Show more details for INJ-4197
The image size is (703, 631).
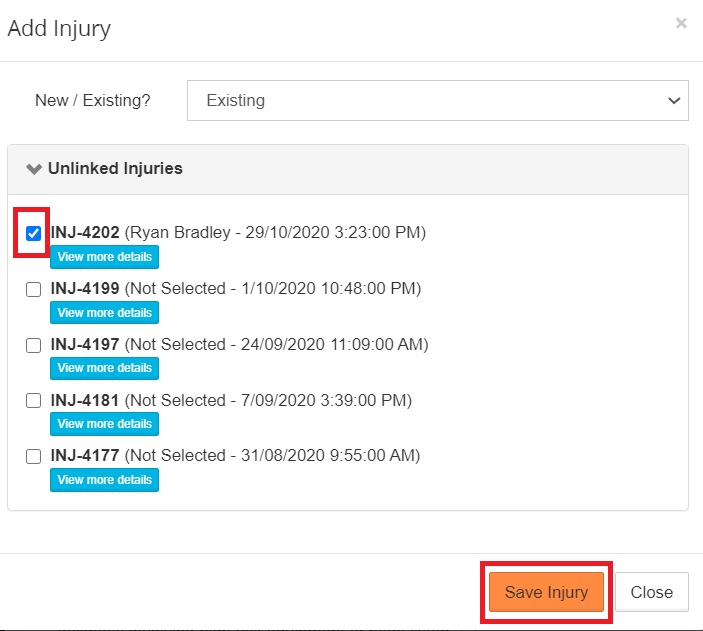point(104,369)
